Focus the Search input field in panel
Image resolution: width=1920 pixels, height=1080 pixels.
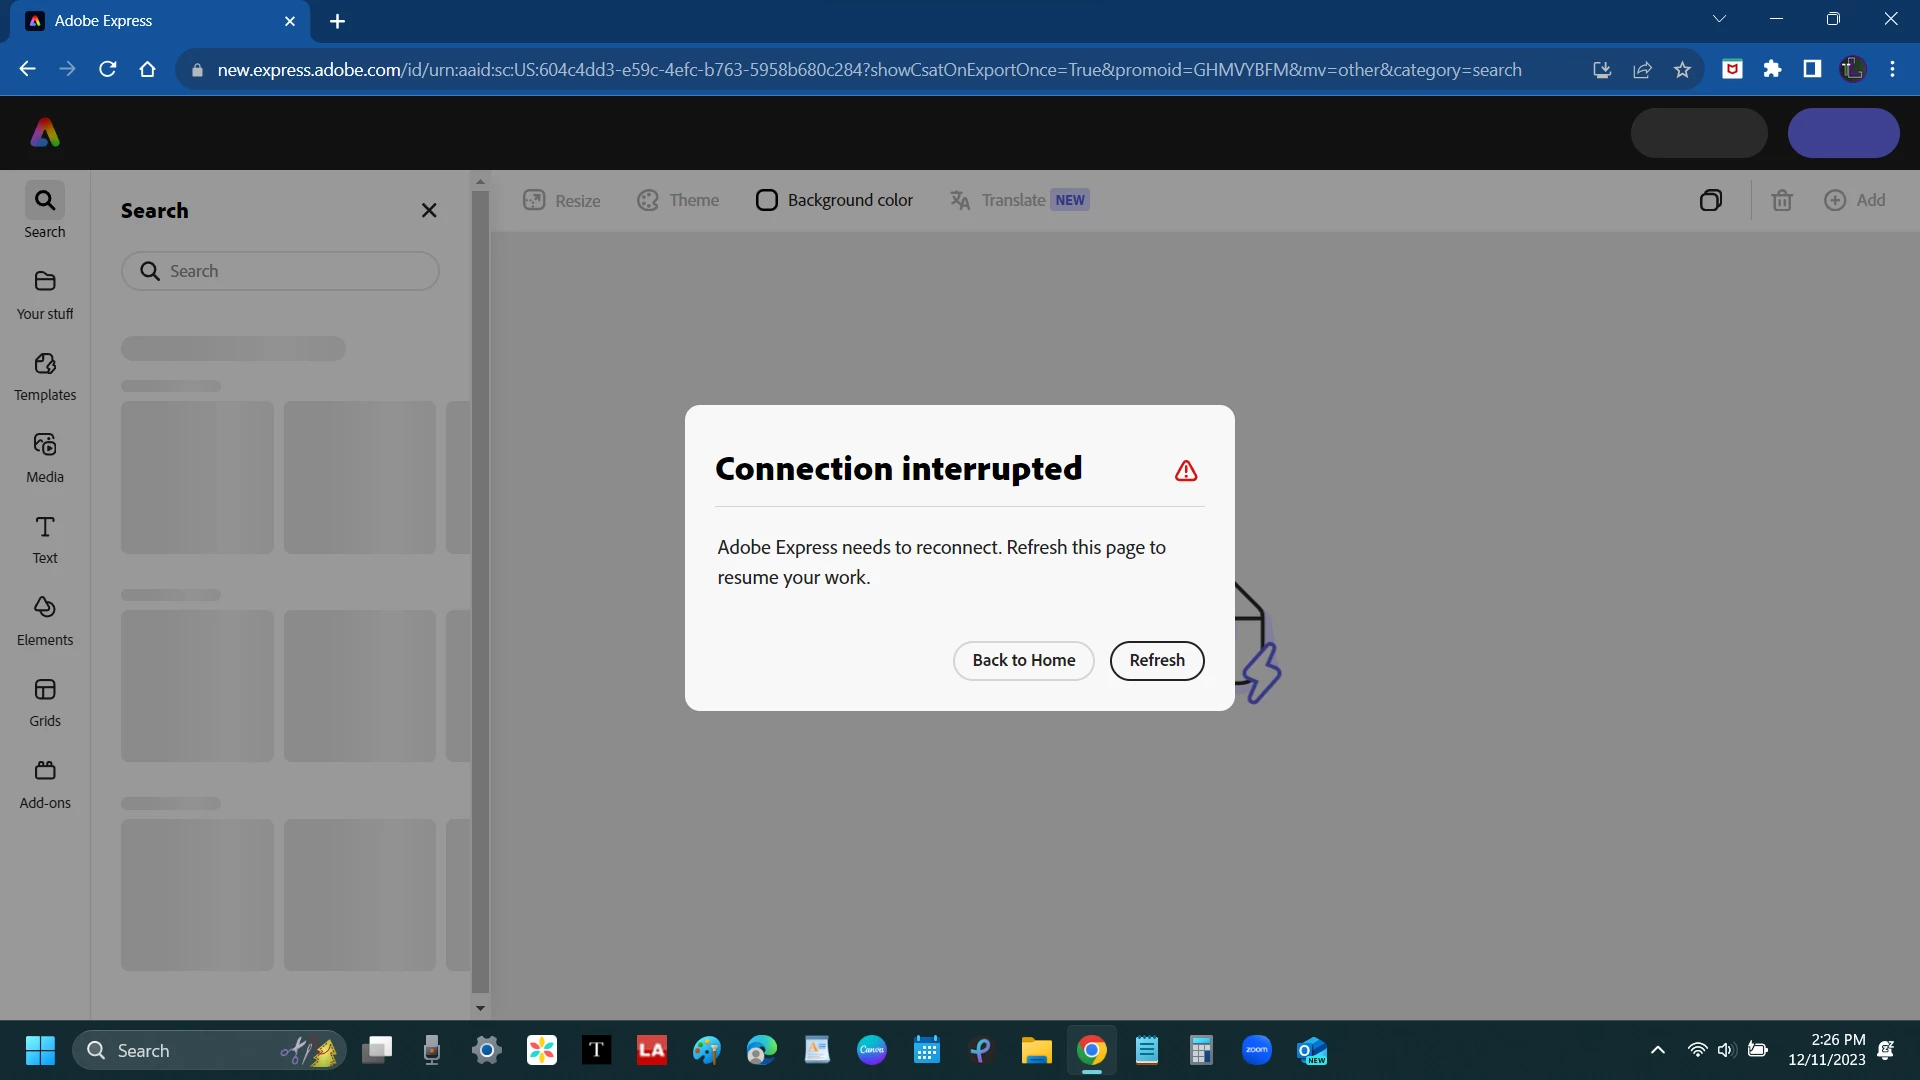[x=280, y=271]
